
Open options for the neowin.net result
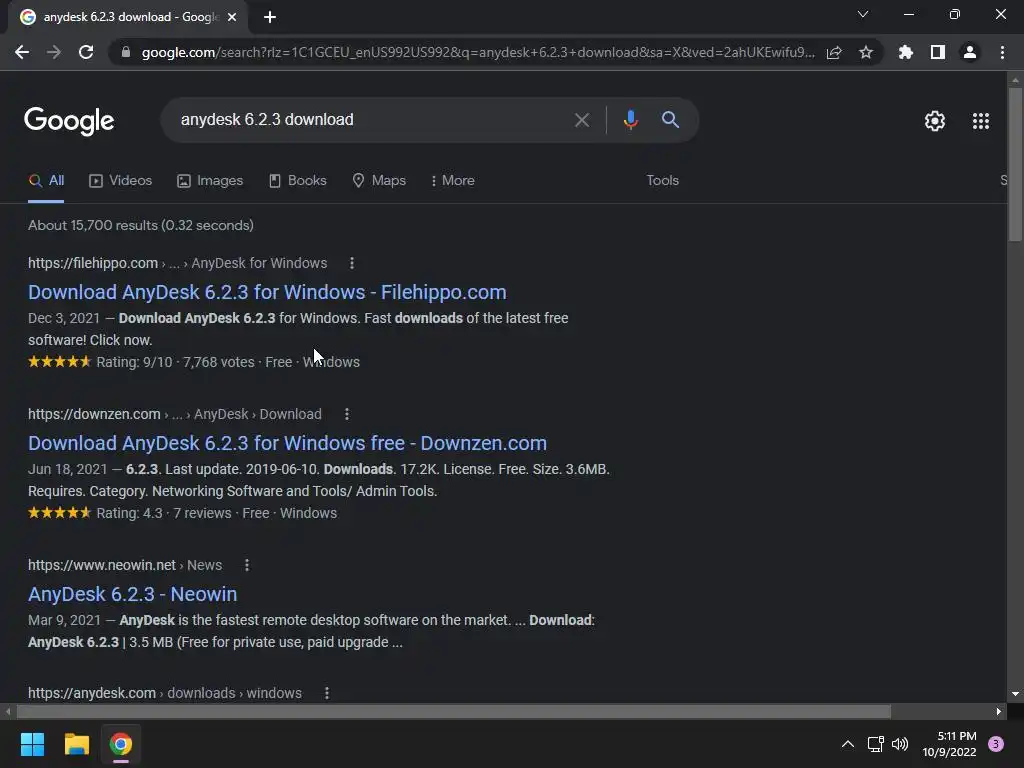(247, 565)
